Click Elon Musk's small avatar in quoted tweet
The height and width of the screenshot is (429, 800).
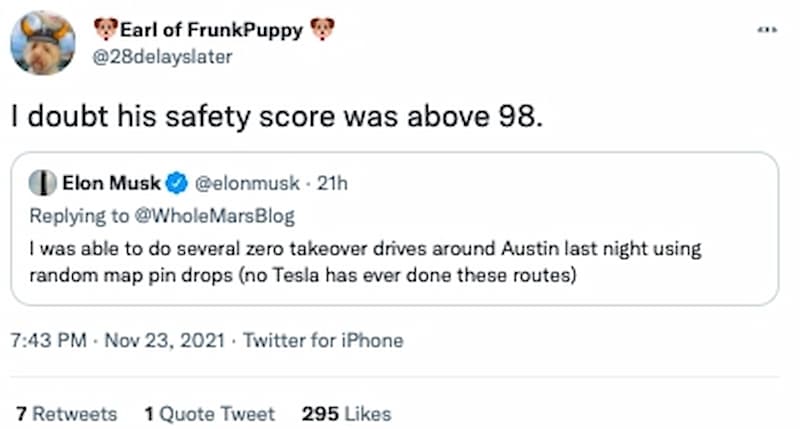[x=42, y=183]
